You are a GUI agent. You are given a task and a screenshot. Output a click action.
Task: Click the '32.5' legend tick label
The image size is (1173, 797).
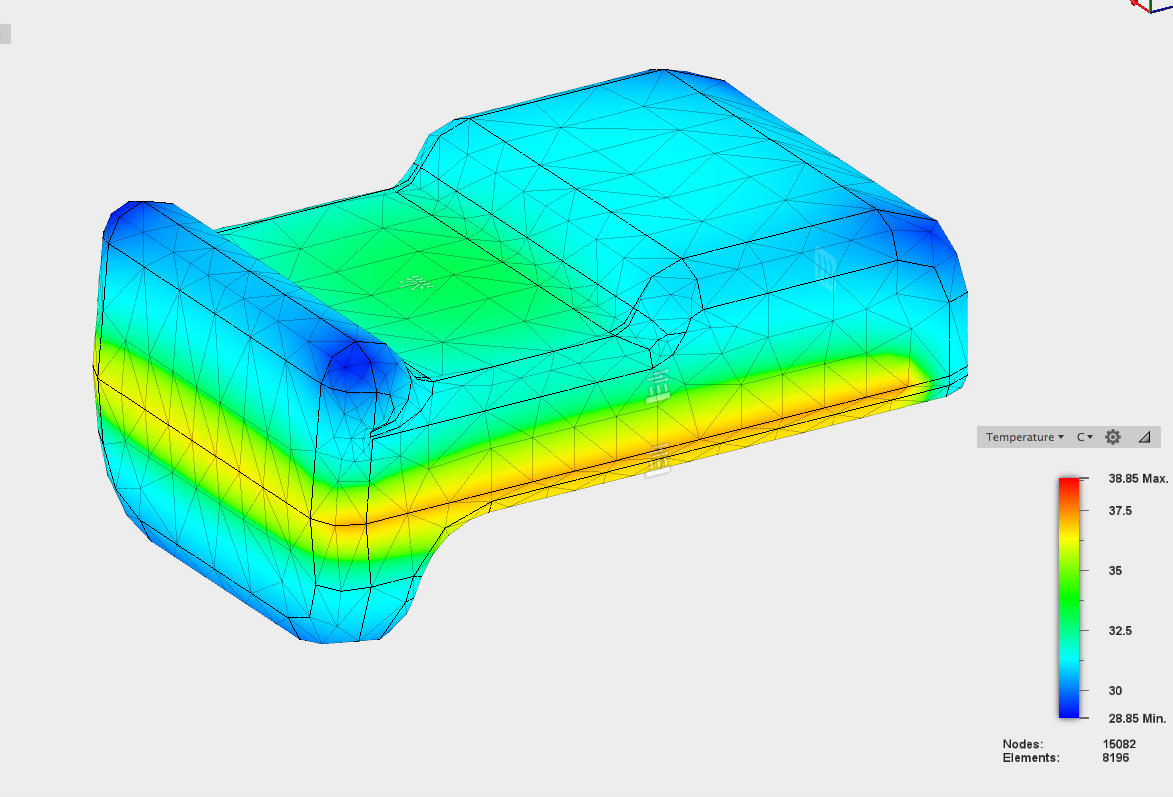(x=1120, y=631)
